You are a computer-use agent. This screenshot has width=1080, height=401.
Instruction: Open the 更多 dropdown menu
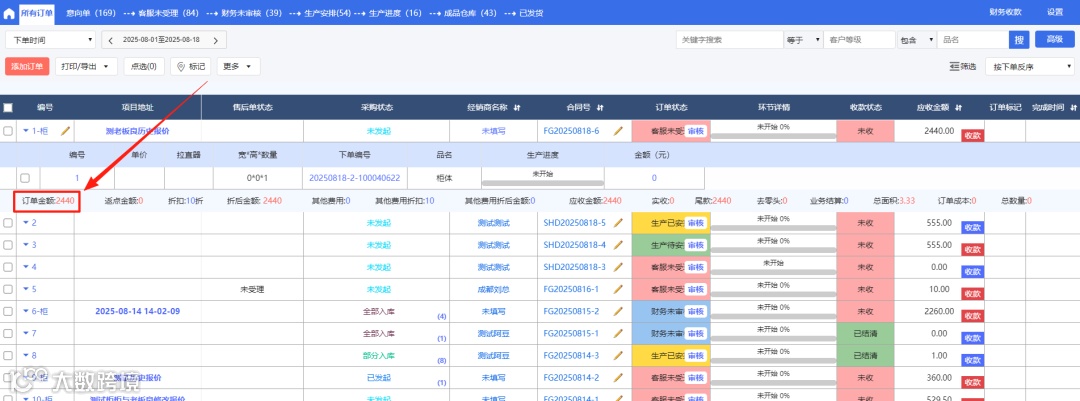coord(238,67)
